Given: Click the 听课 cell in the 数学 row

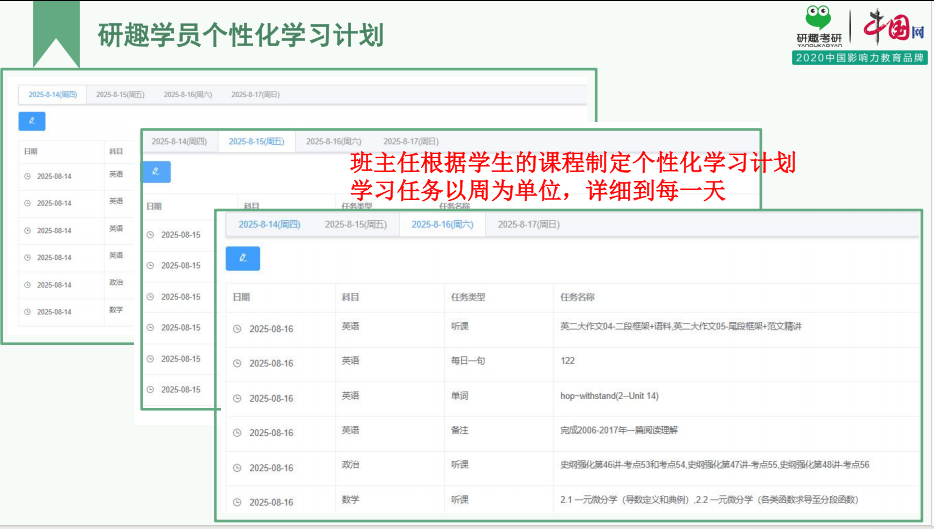Looking at the screenshot, I should [459, 500].
